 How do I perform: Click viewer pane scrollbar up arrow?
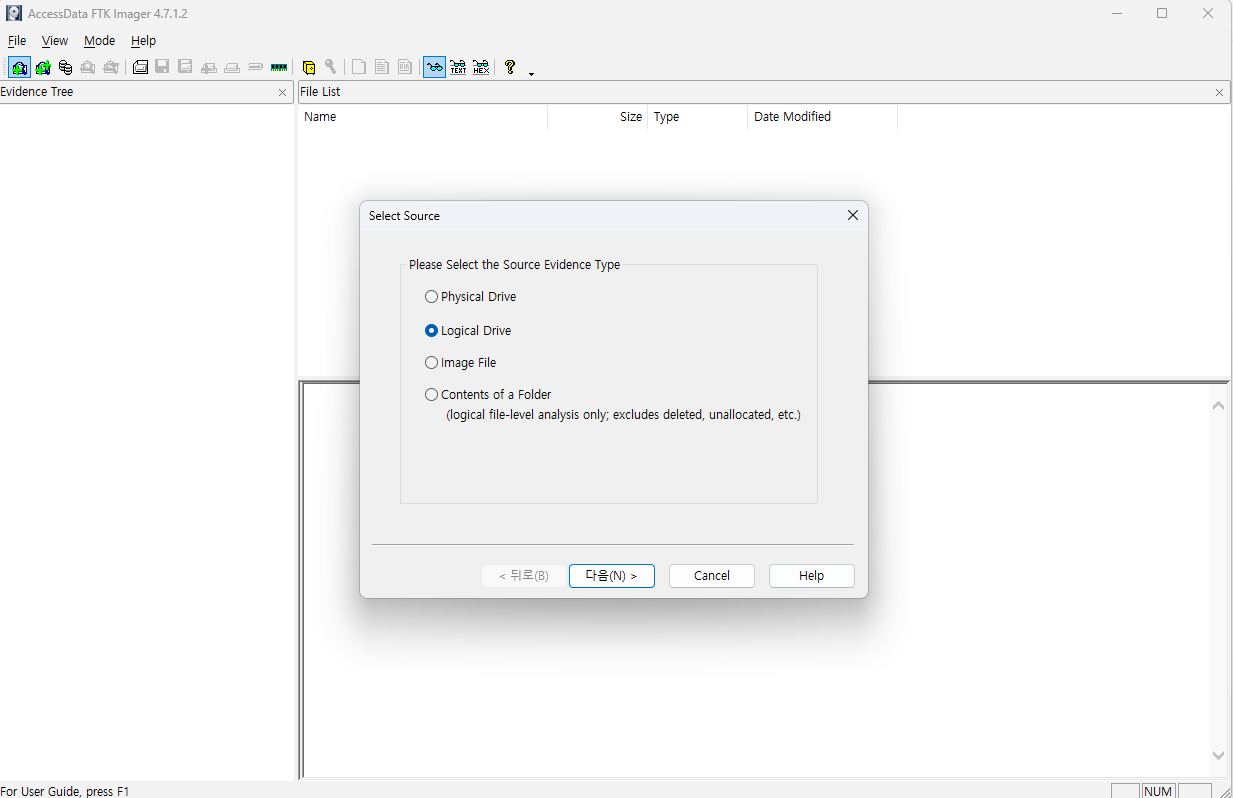pyautogui.click(x=1218, y=406)
